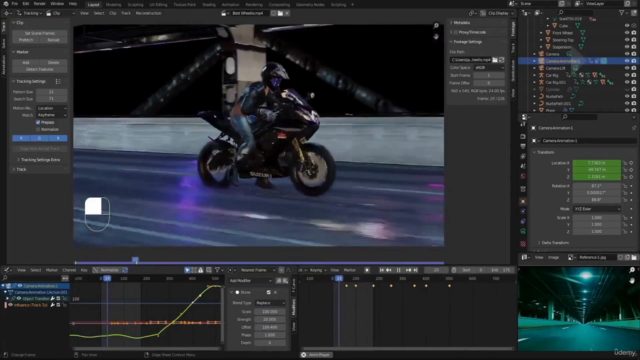Switch to the Modeling workspace tab
Image resolution: width=640 pixels, height=360 pixels.
[x=113, y=5]
